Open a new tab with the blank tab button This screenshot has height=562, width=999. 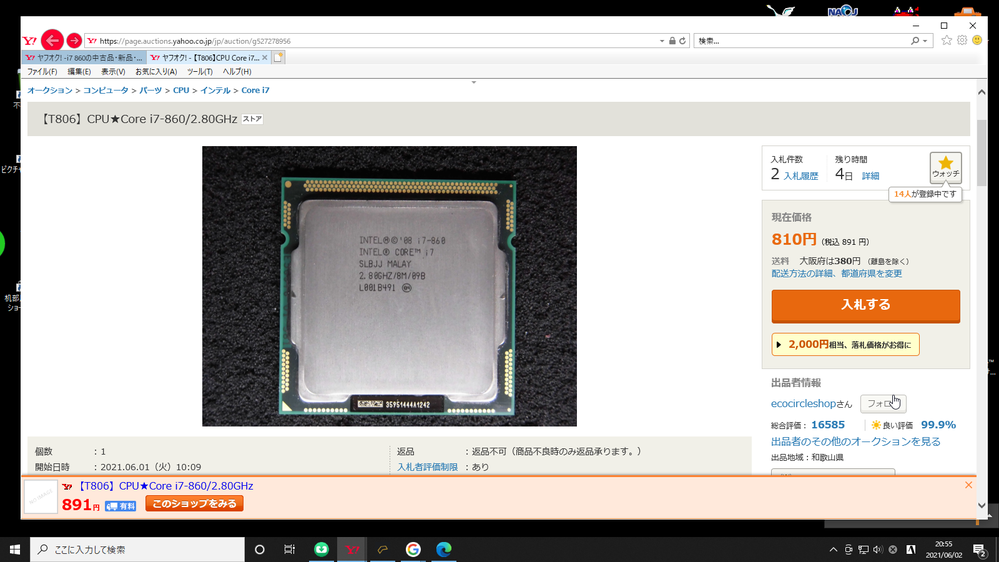[x=278, y=57]
